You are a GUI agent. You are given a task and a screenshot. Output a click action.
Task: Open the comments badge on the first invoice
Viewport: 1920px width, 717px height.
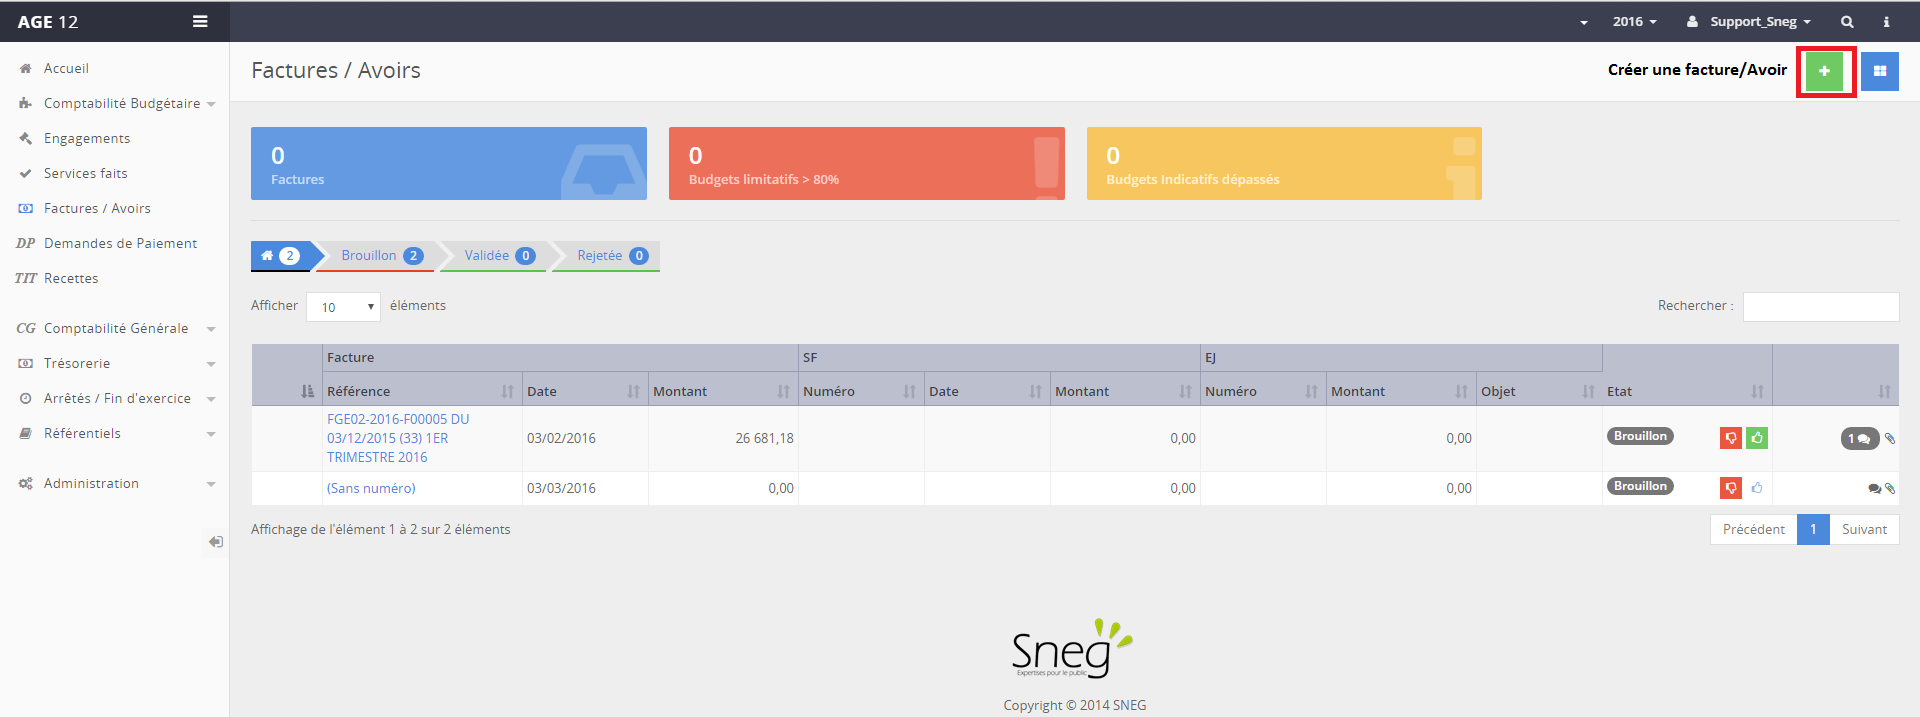pyautogui.click(x=1859, y=439)
